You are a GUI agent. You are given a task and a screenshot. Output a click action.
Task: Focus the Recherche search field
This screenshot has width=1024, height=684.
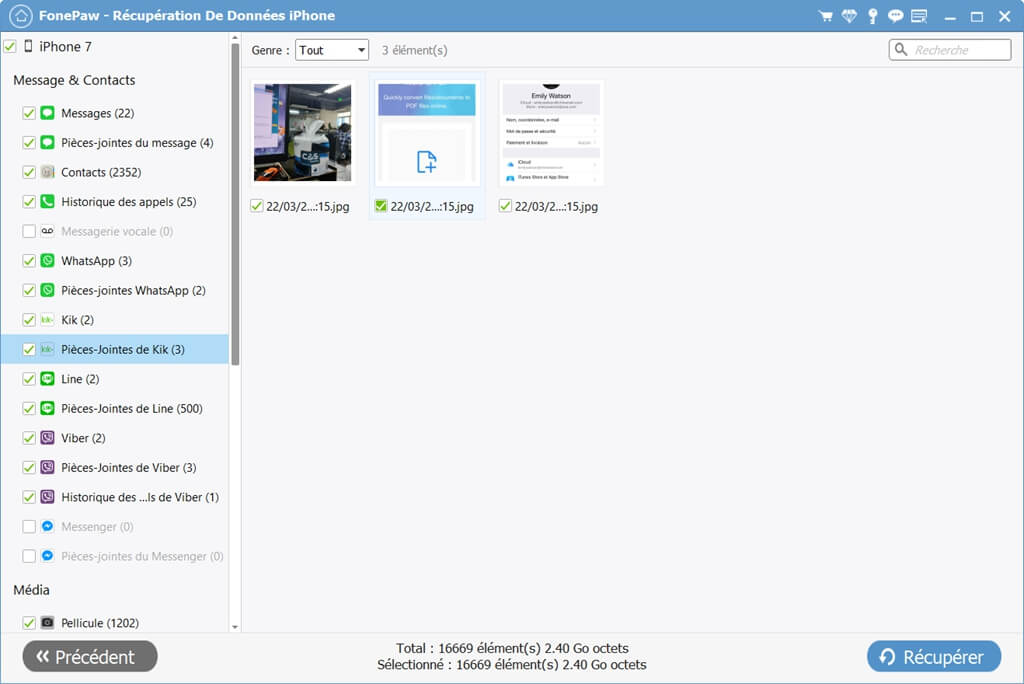click(x=950, y=50)
